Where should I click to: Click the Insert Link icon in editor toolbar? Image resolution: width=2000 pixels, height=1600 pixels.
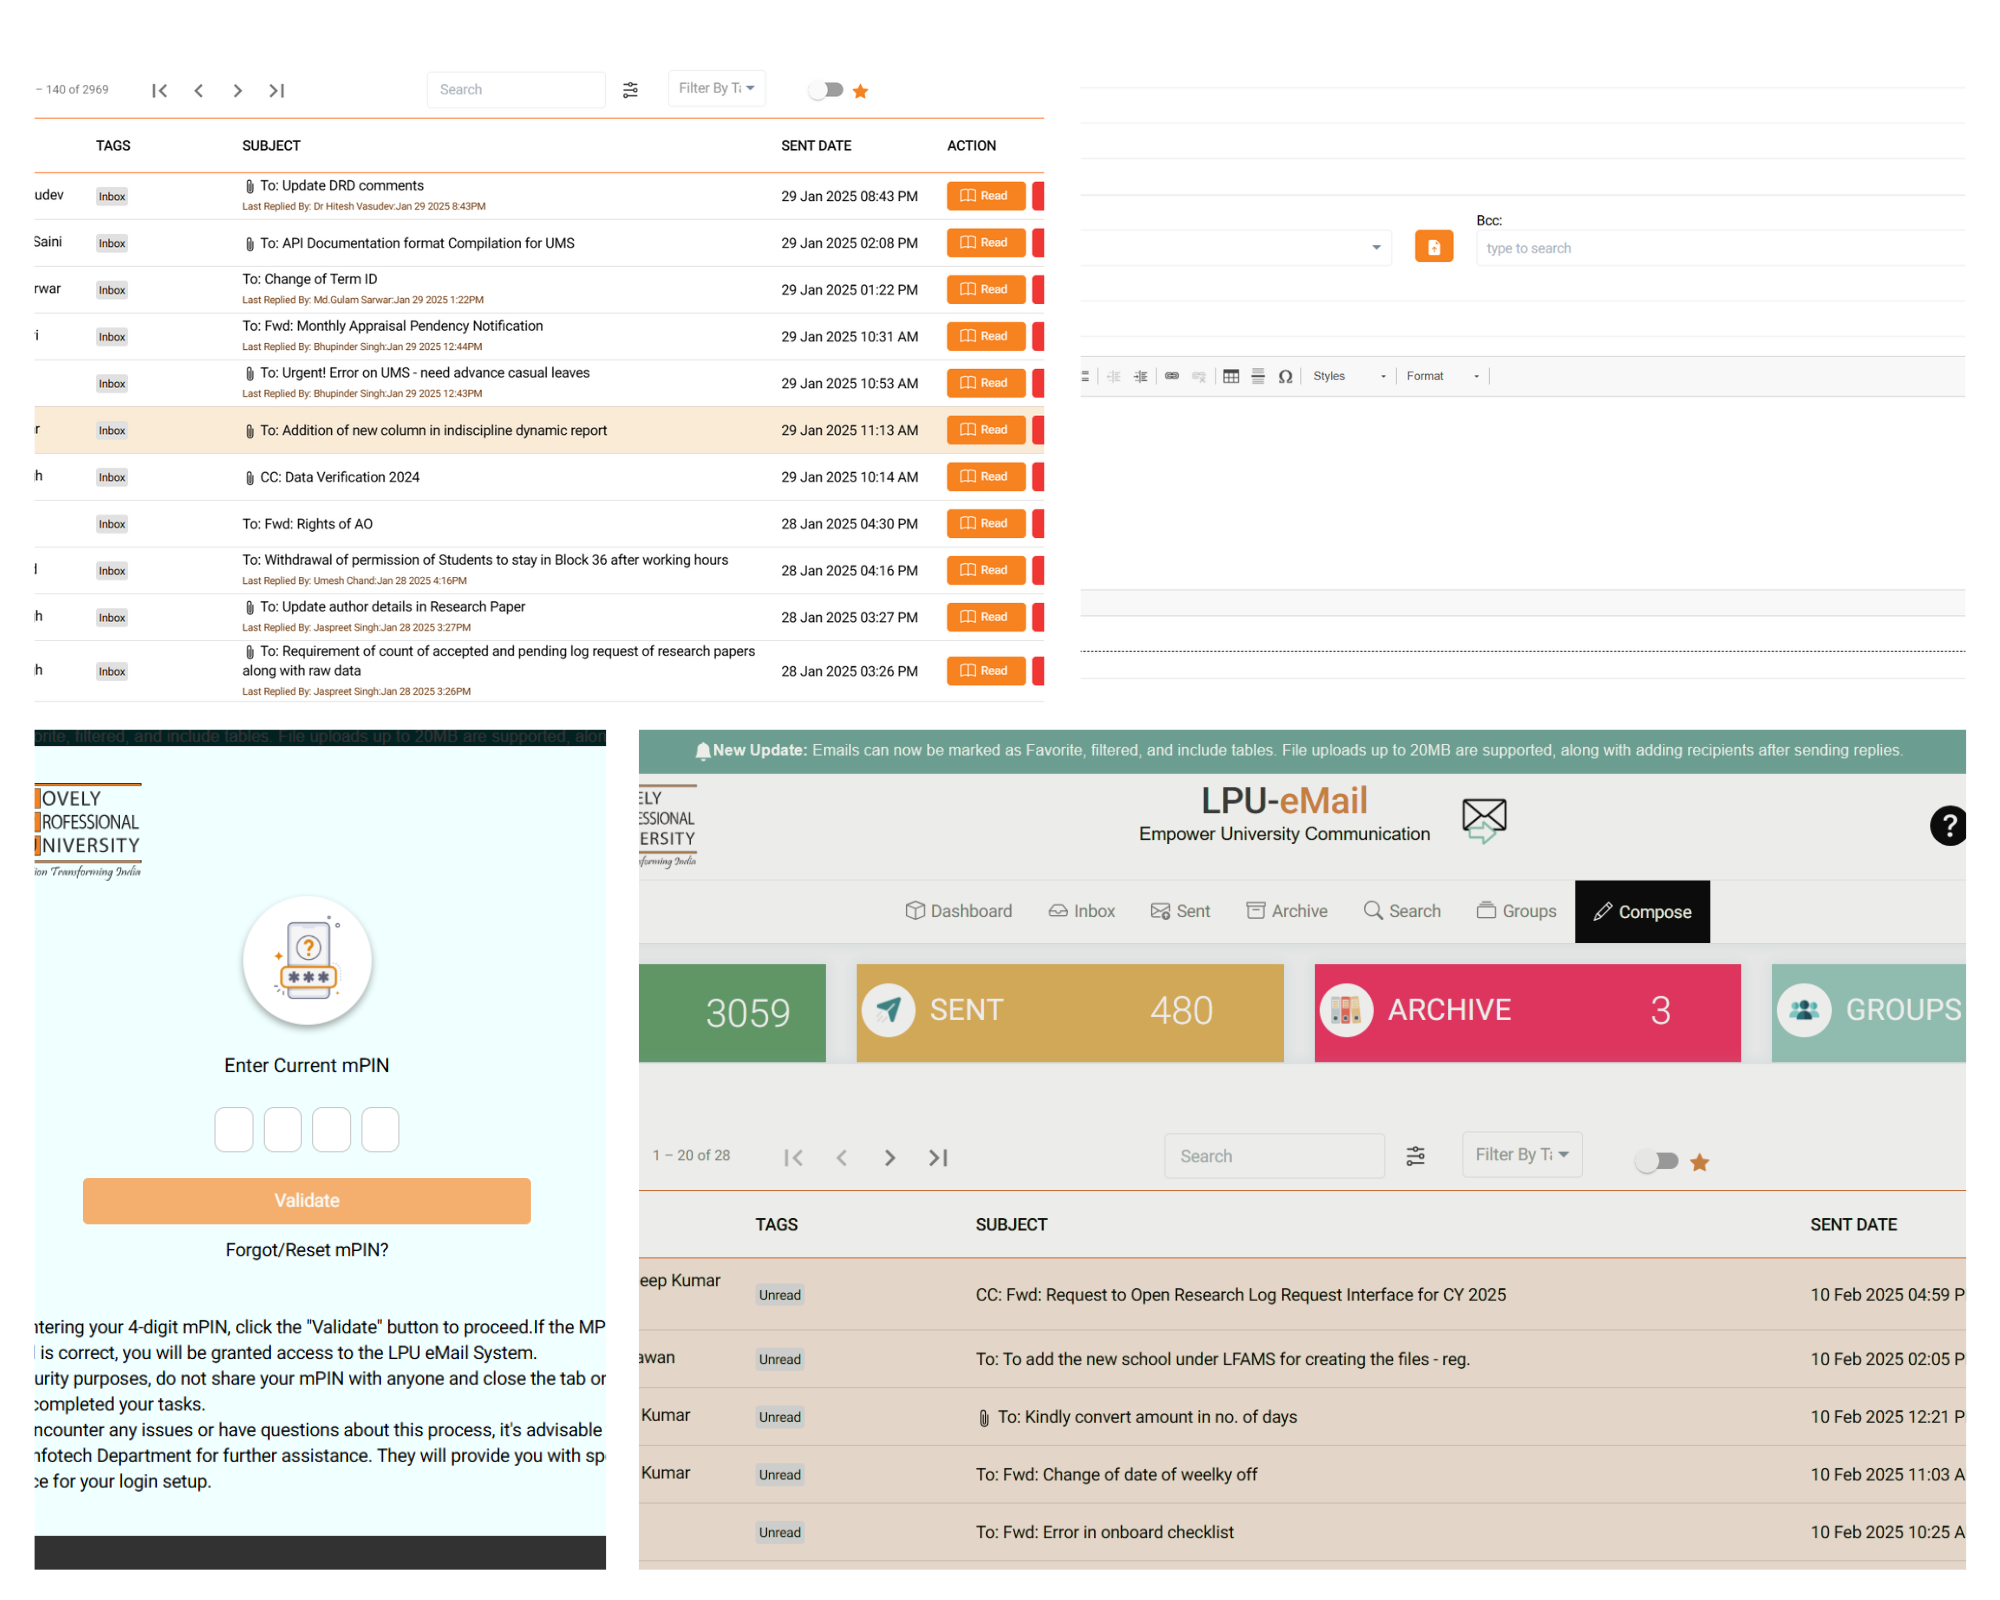click(1172, 376)
